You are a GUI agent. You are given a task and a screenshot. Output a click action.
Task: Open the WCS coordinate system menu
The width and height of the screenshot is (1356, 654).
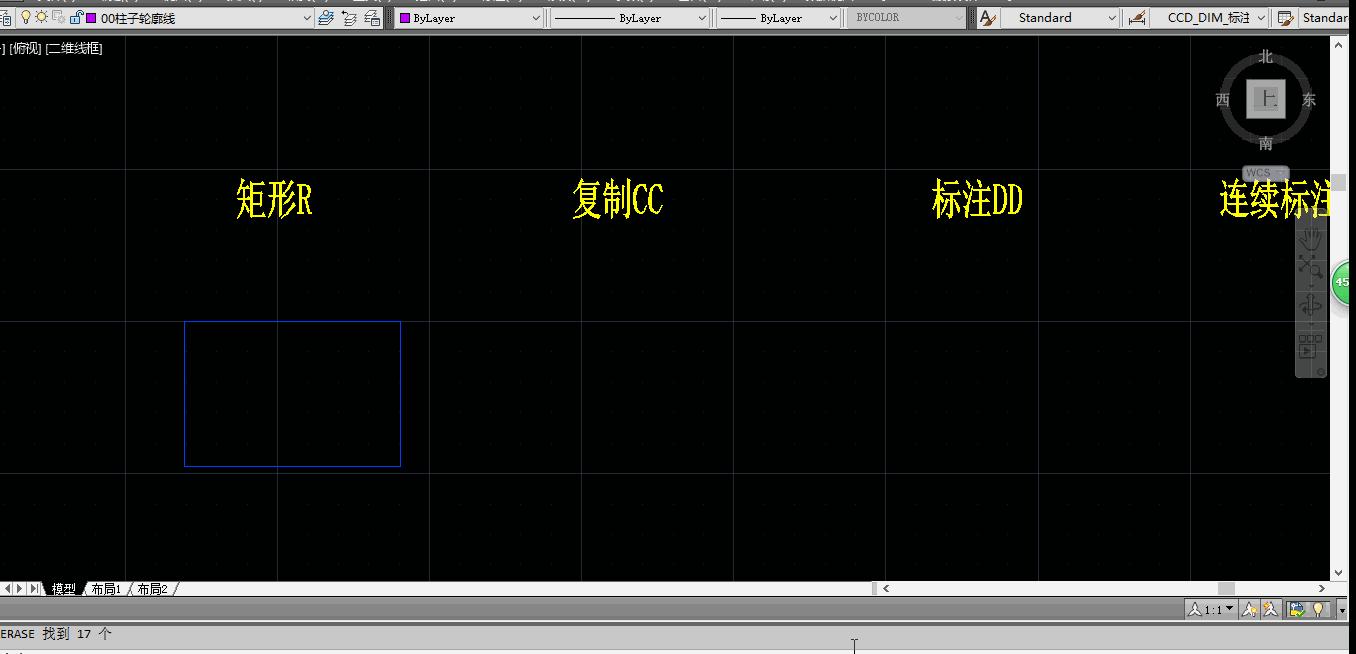pos(1266,173)
